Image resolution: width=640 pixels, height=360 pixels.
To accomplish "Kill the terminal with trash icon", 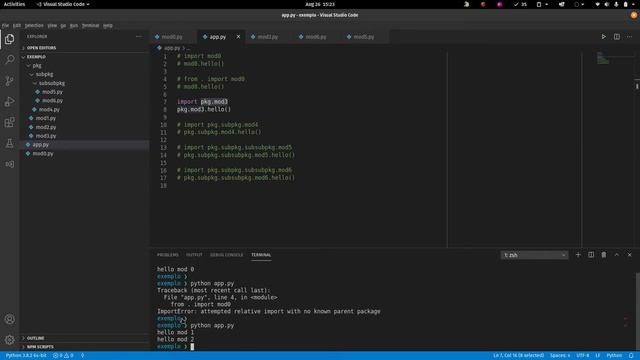I will 604,255.
